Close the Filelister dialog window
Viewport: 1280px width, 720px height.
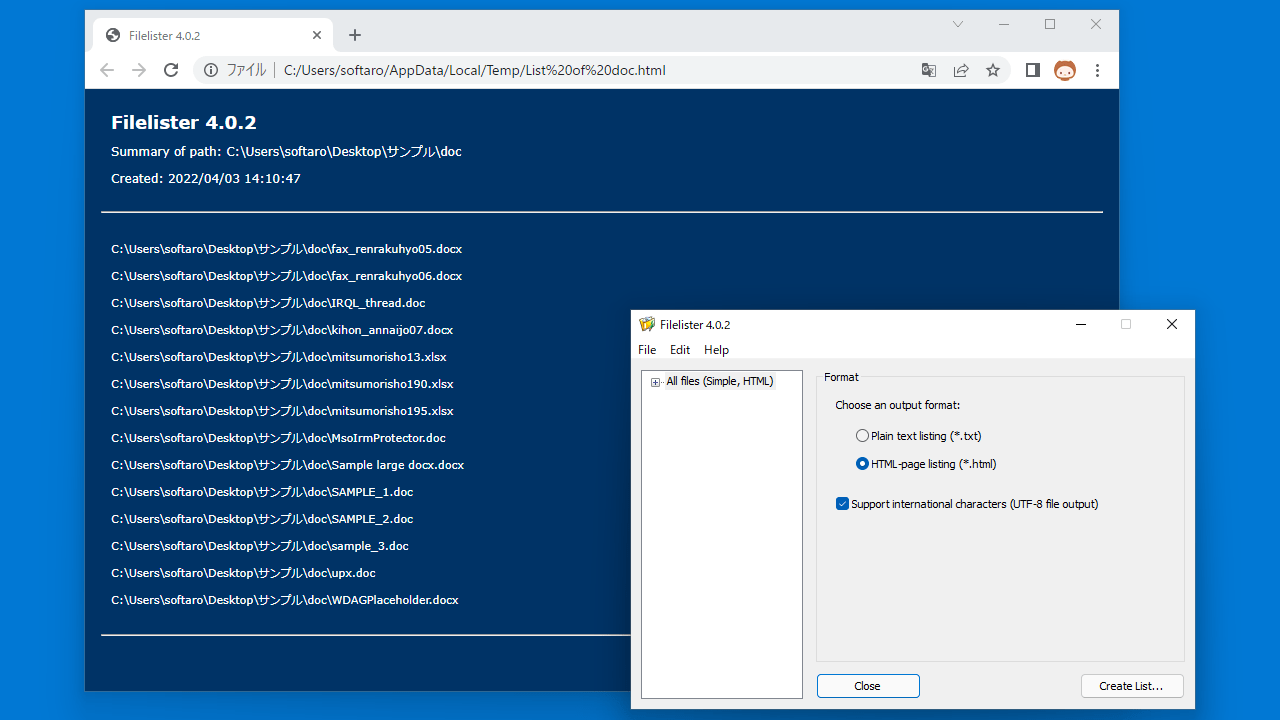click(x=1172, y=324)
